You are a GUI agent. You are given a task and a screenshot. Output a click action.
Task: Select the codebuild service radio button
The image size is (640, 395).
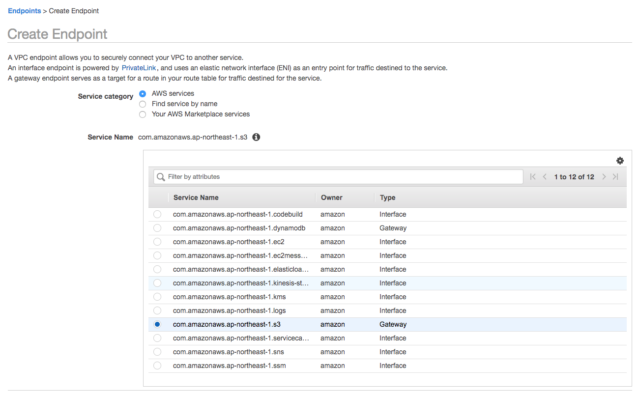[x=157, y=214]
